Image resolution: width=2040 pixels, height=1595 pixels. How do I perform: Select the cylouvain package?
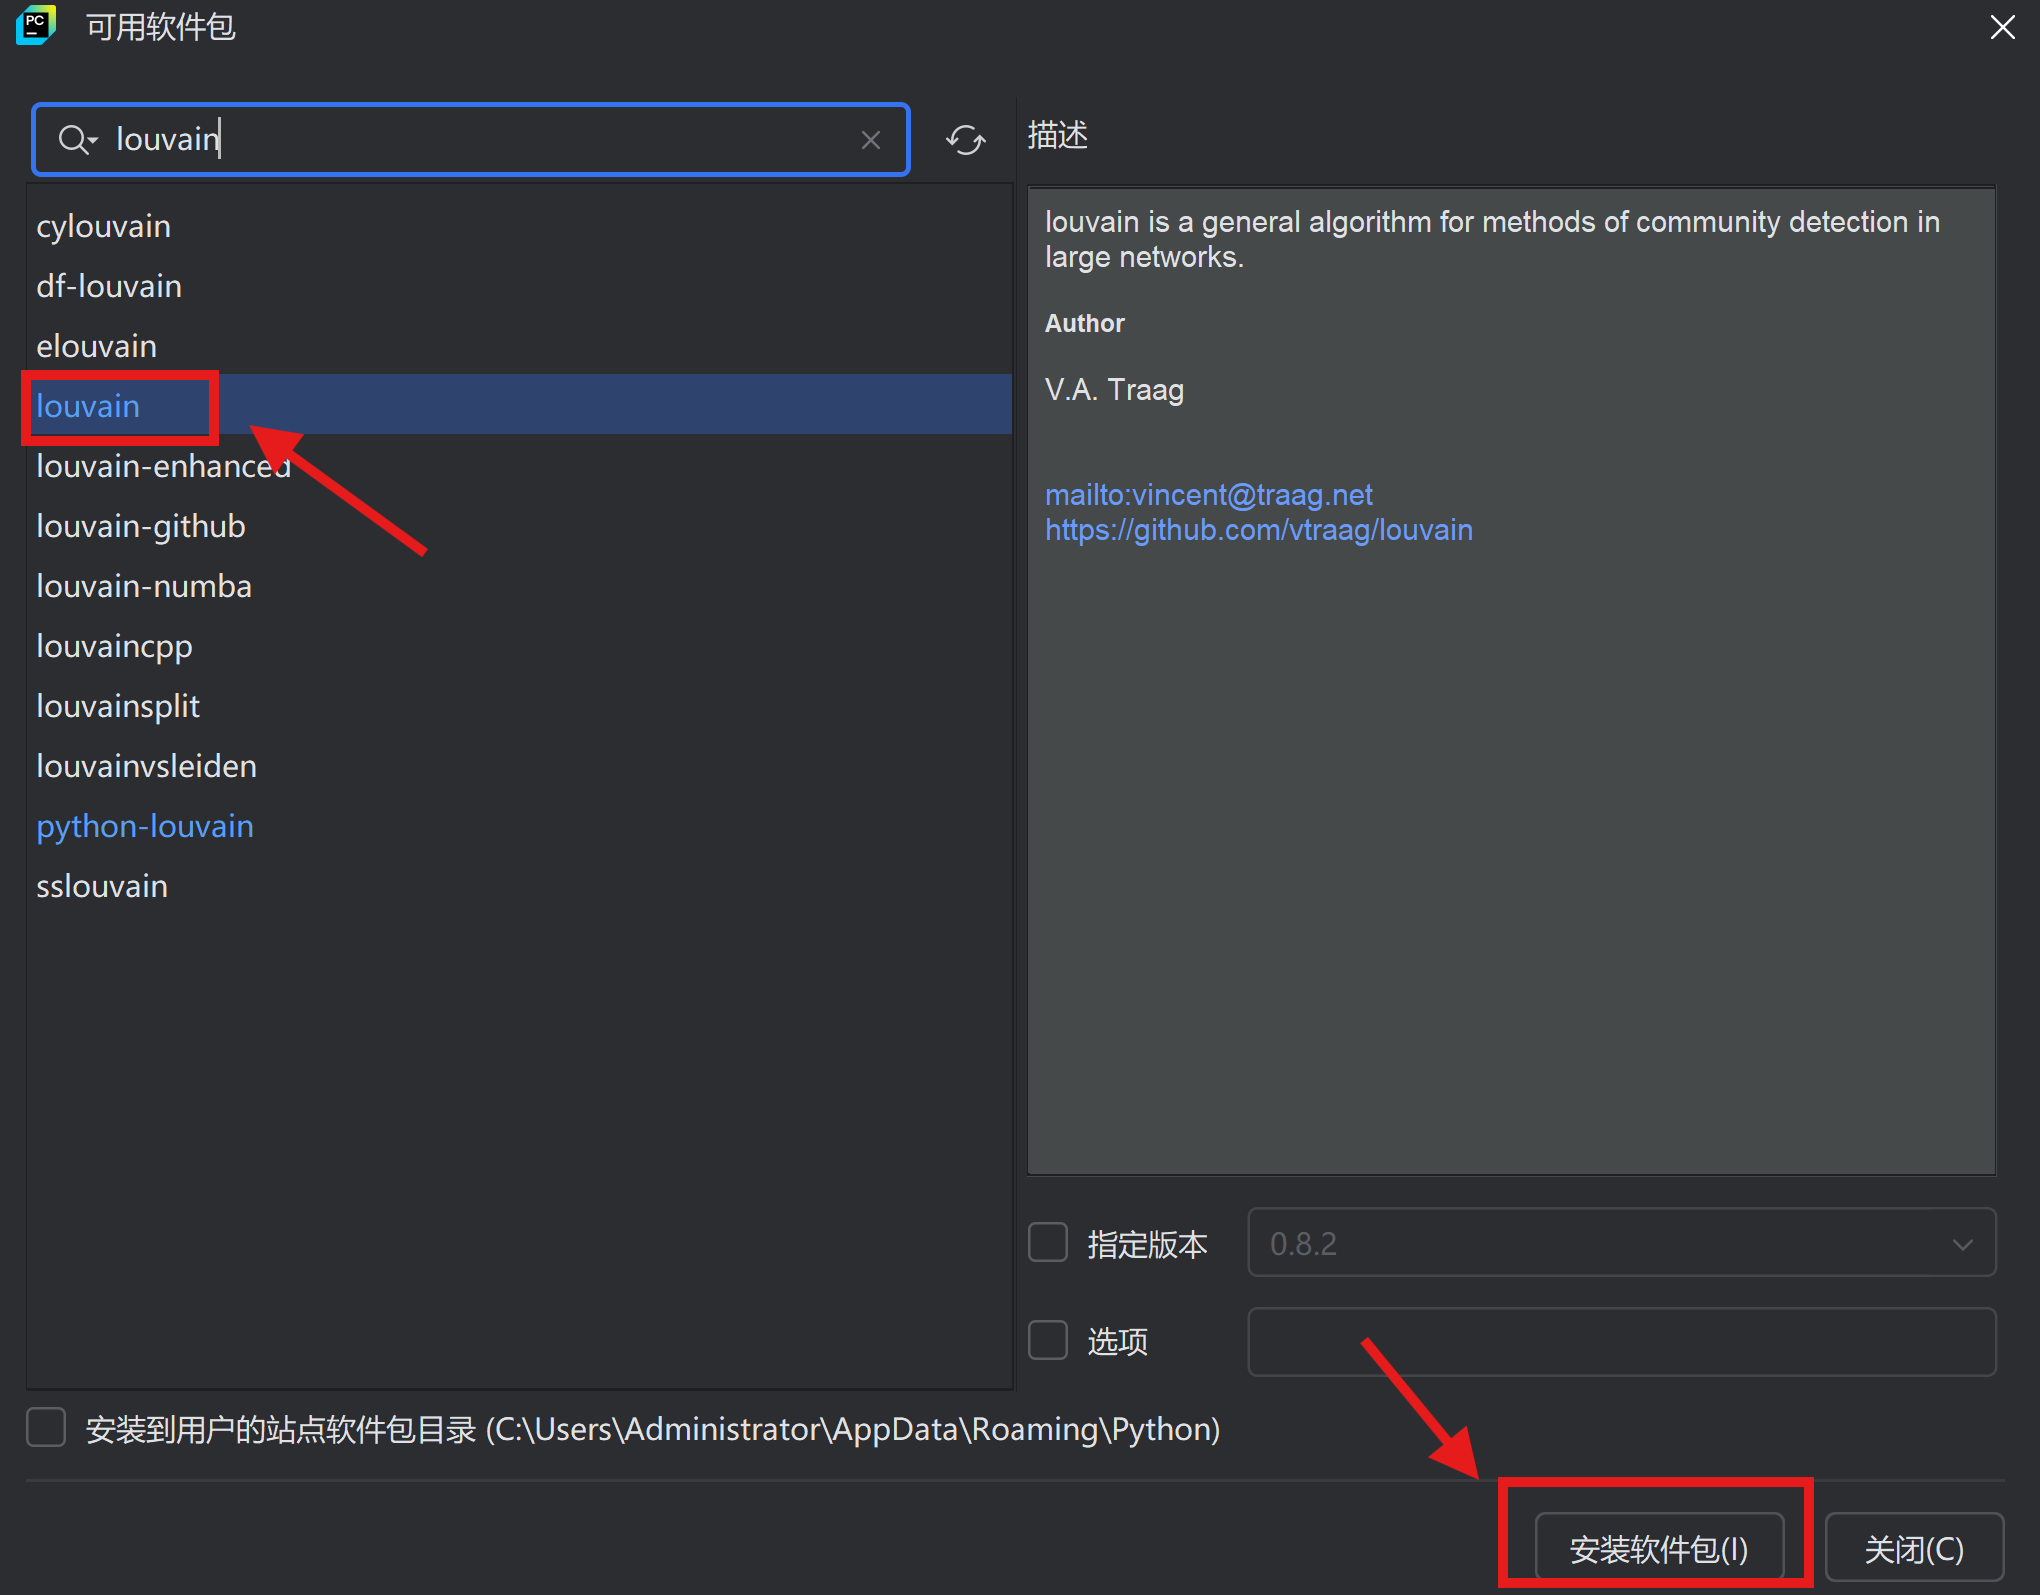(x=103, y=225)
